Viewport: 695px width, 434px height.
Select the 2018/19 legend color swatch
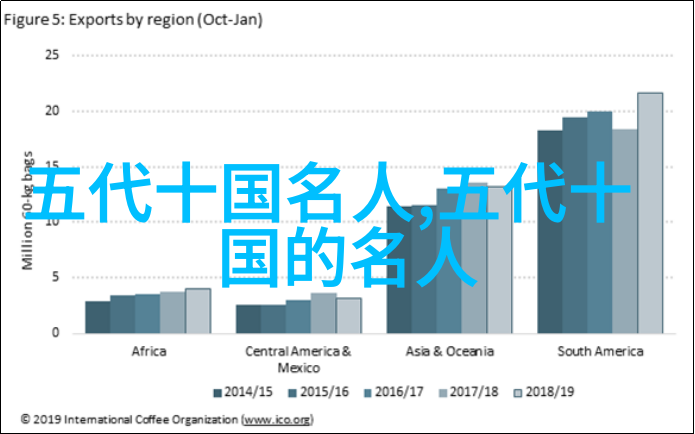coord(518,393)
